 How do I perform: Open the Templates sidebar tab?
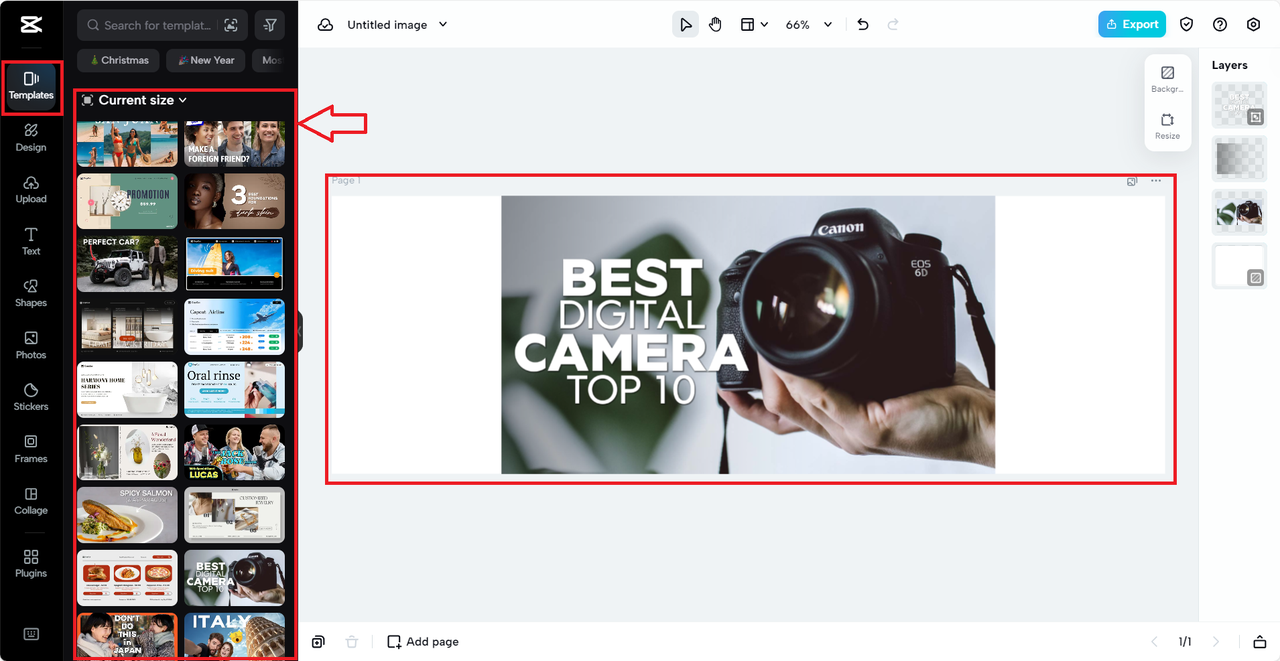[31, 86]
